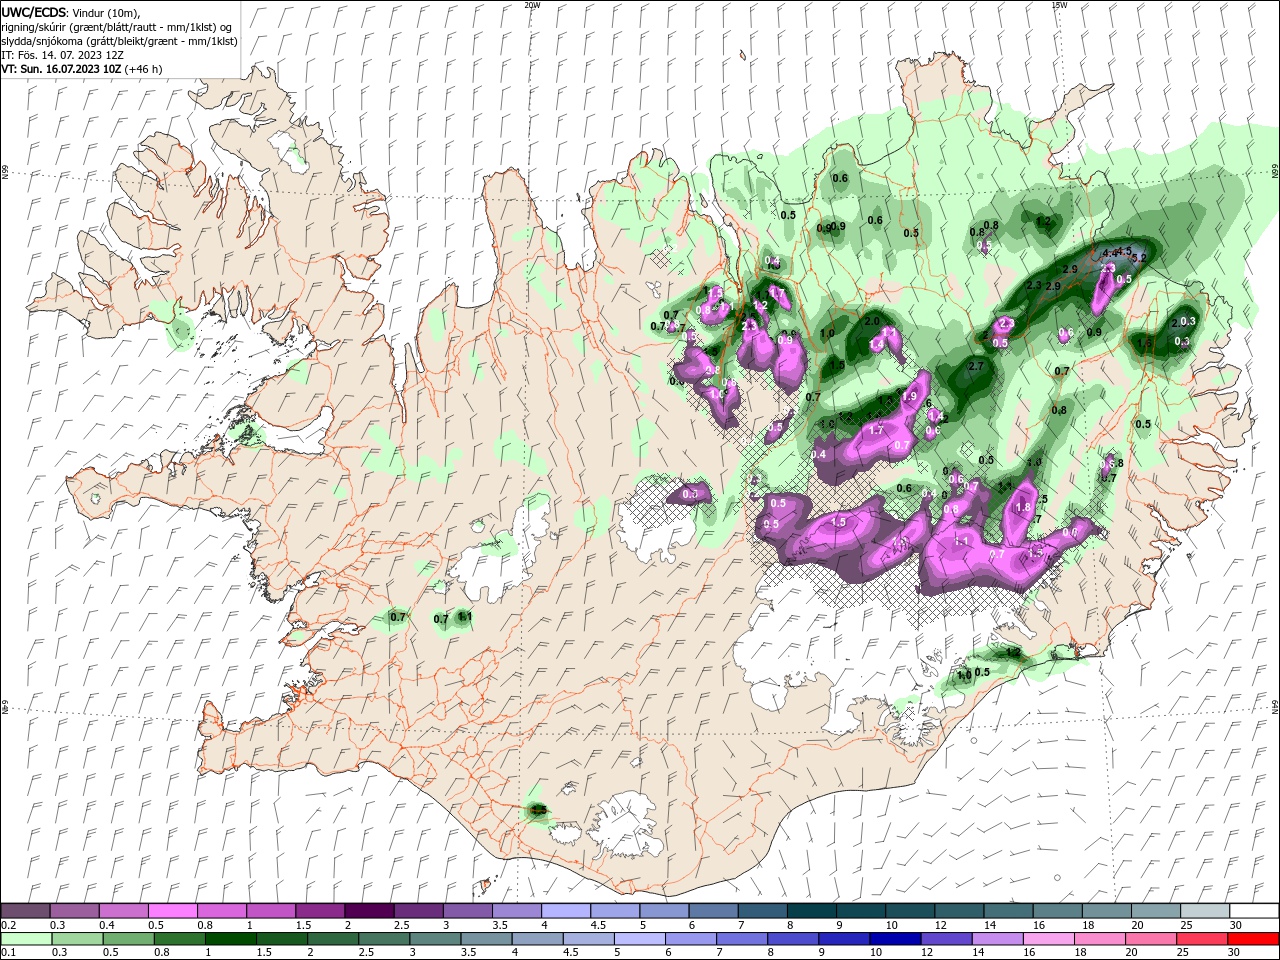Screen dimensions: 1280x960
Task: Click the UWC/ECDS title text
Action: click(x=33, y=12)
